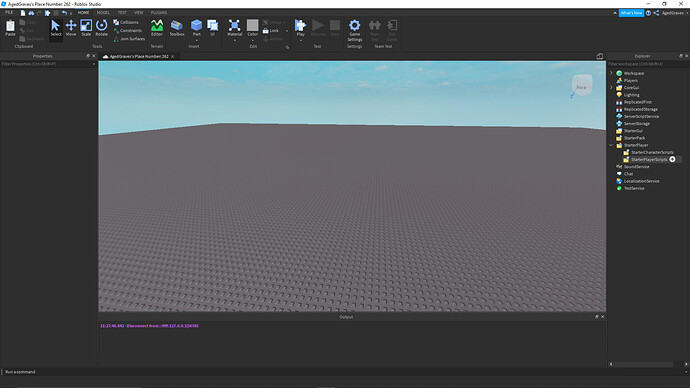Click the undo arrow in quick access bar

(64, 13)
